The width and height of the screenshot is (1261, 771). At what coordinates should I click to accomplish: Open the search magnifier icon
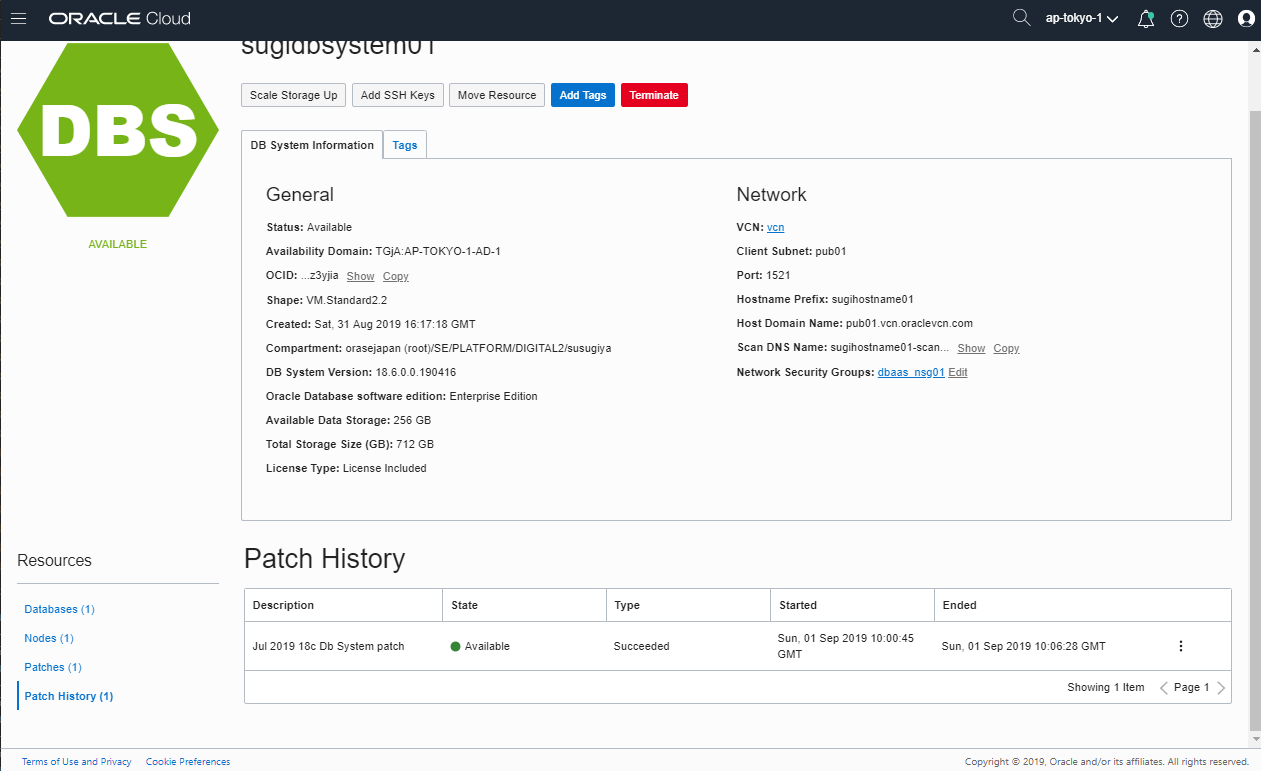tap(1021, 18)
